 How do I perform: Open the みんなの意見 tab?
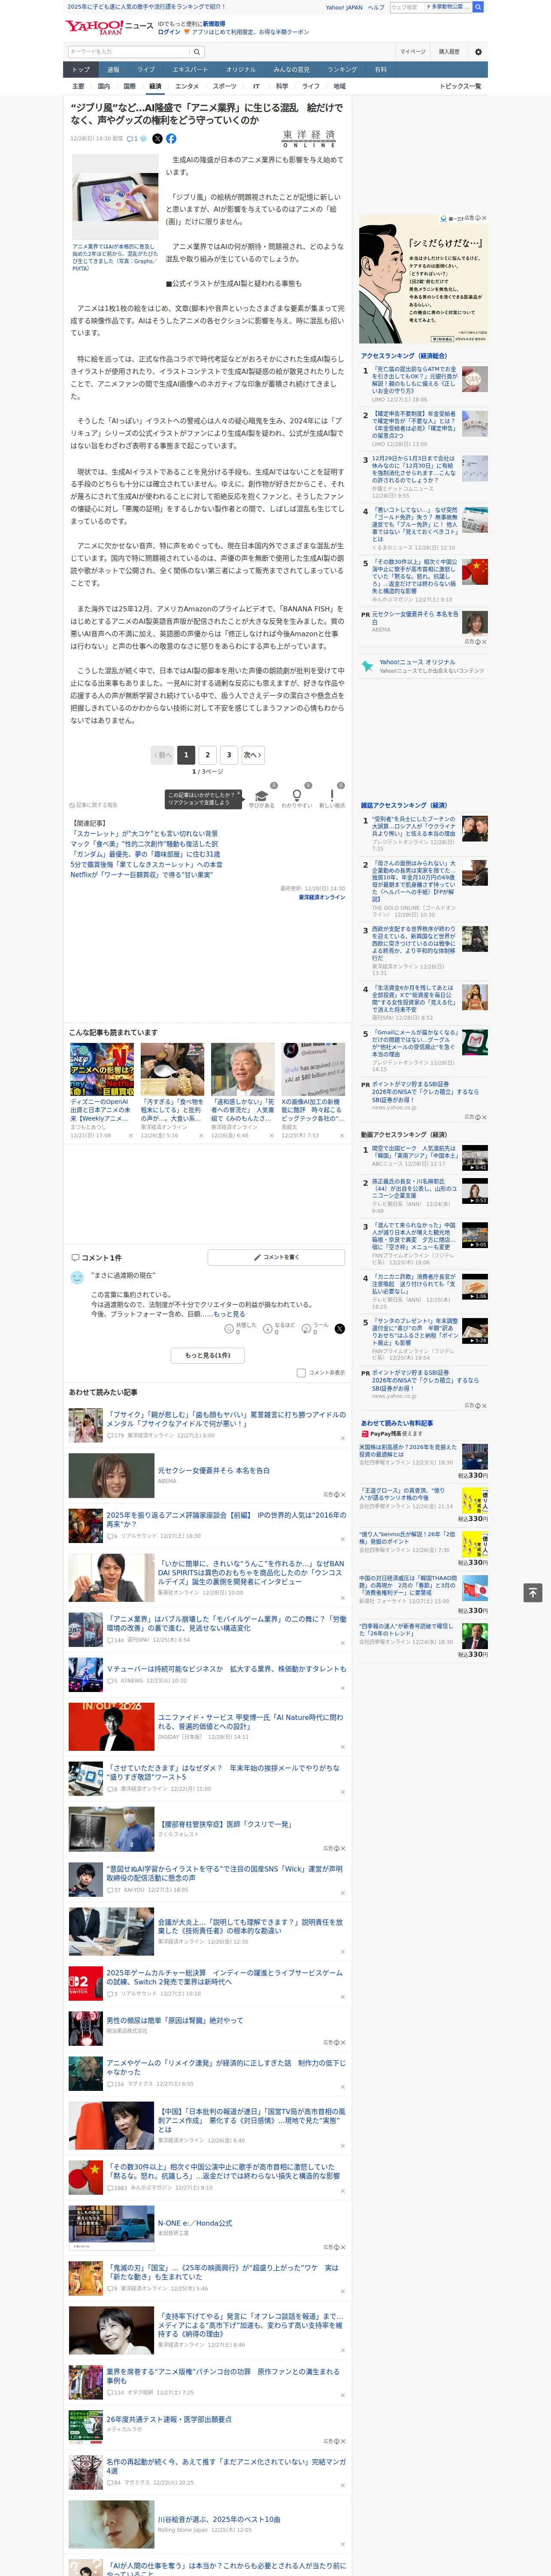pyautogui.click(x=291, y=70)
